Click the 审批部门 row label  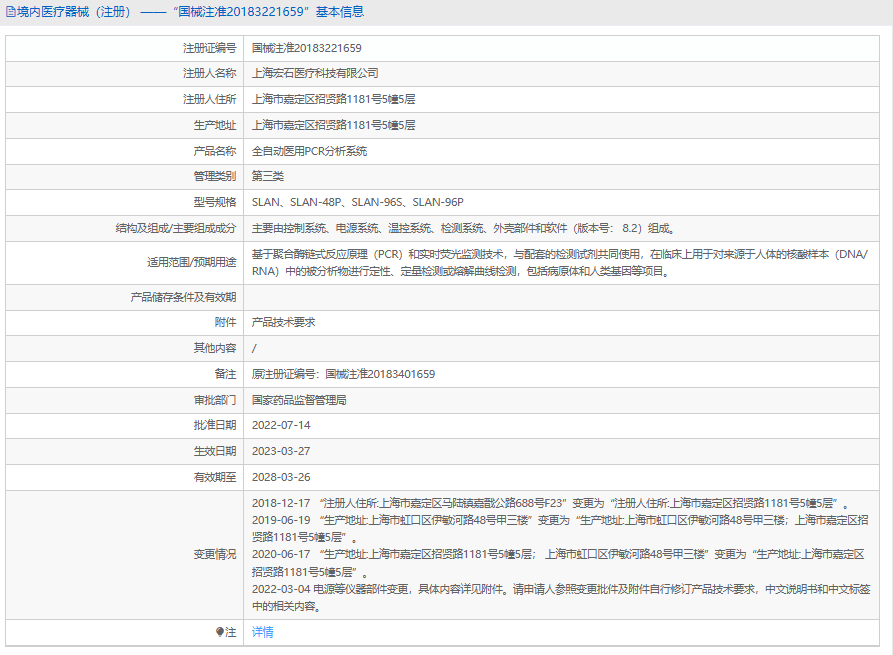coord(215,400)
